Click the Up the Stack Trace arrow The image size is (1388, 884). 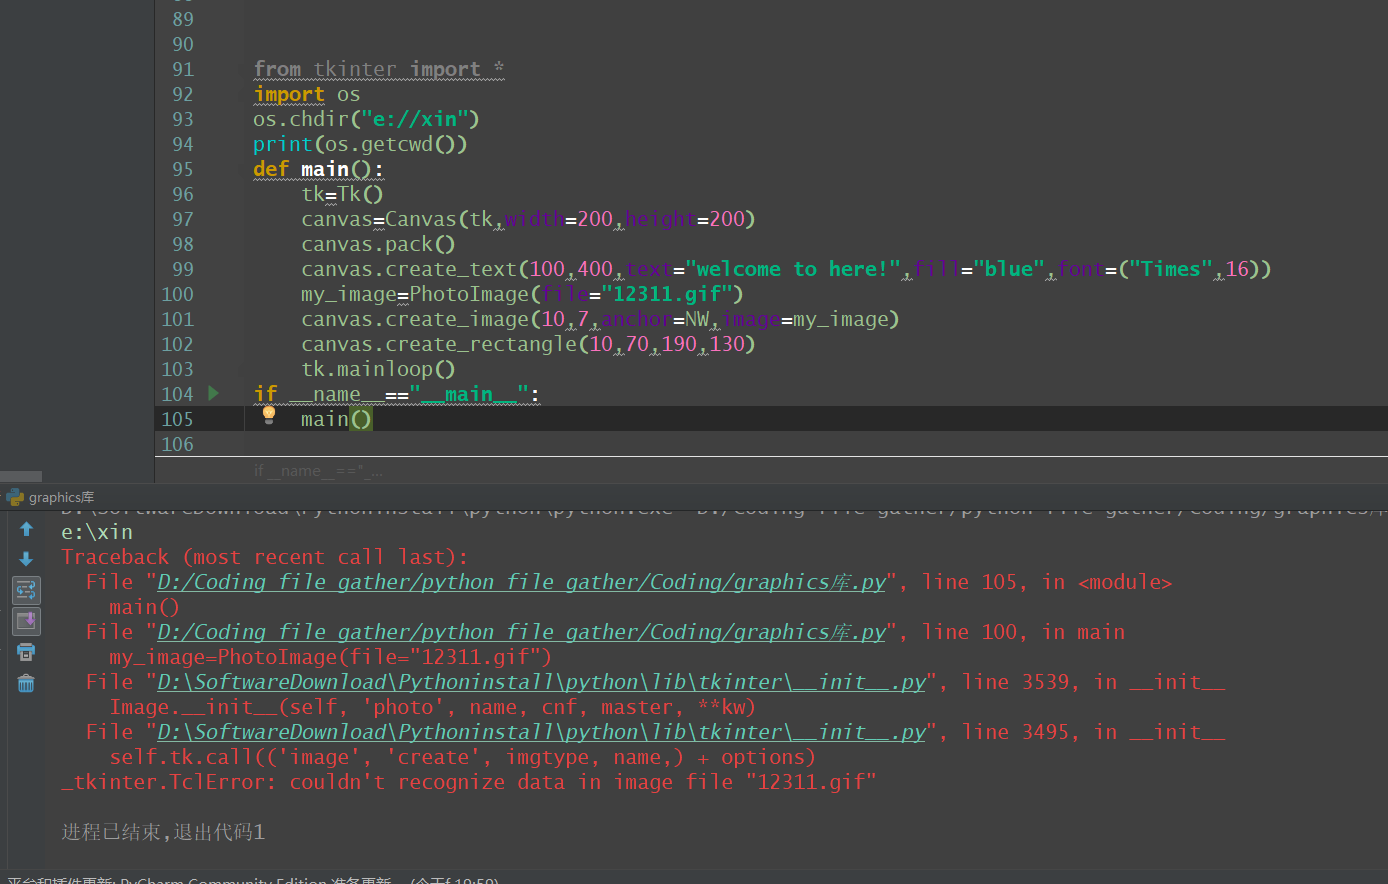coord(26,529)
